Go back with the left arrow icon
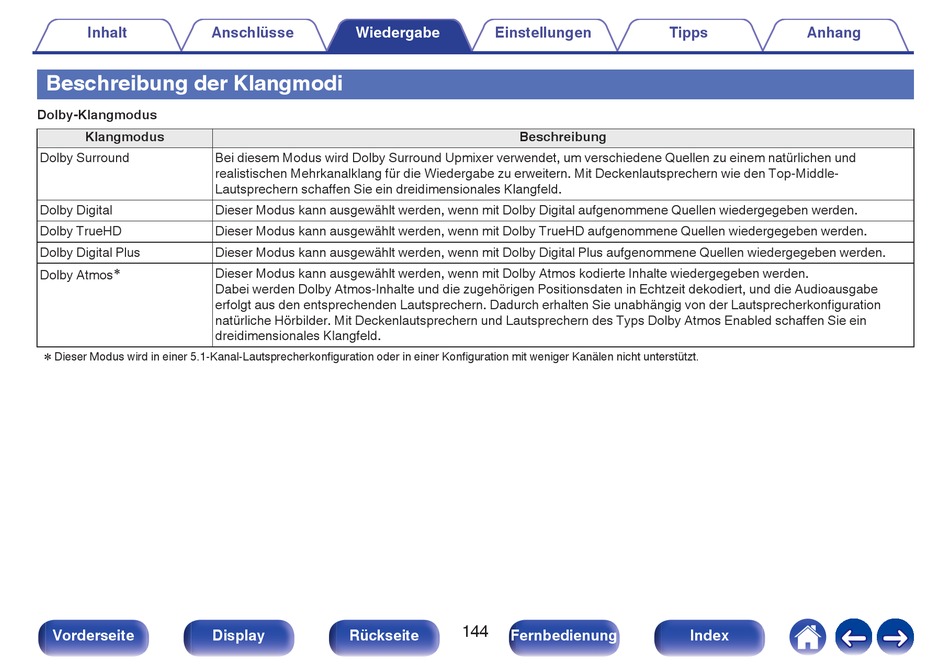950x665 pixels. point(853,637)
